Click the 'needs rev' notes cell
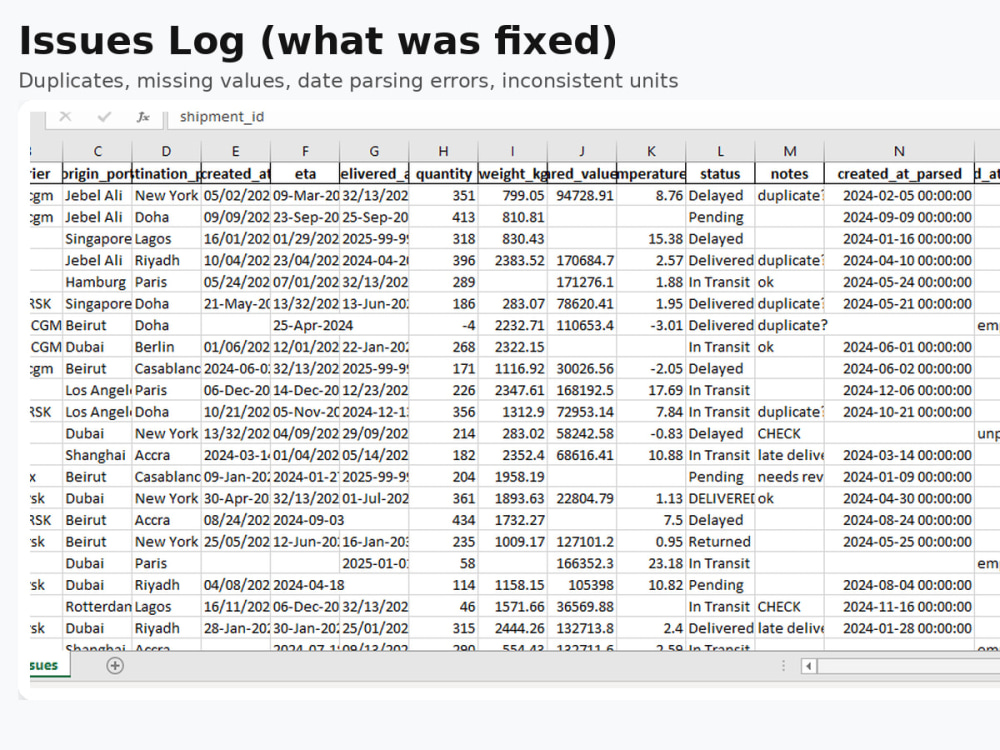 (790, 476)
